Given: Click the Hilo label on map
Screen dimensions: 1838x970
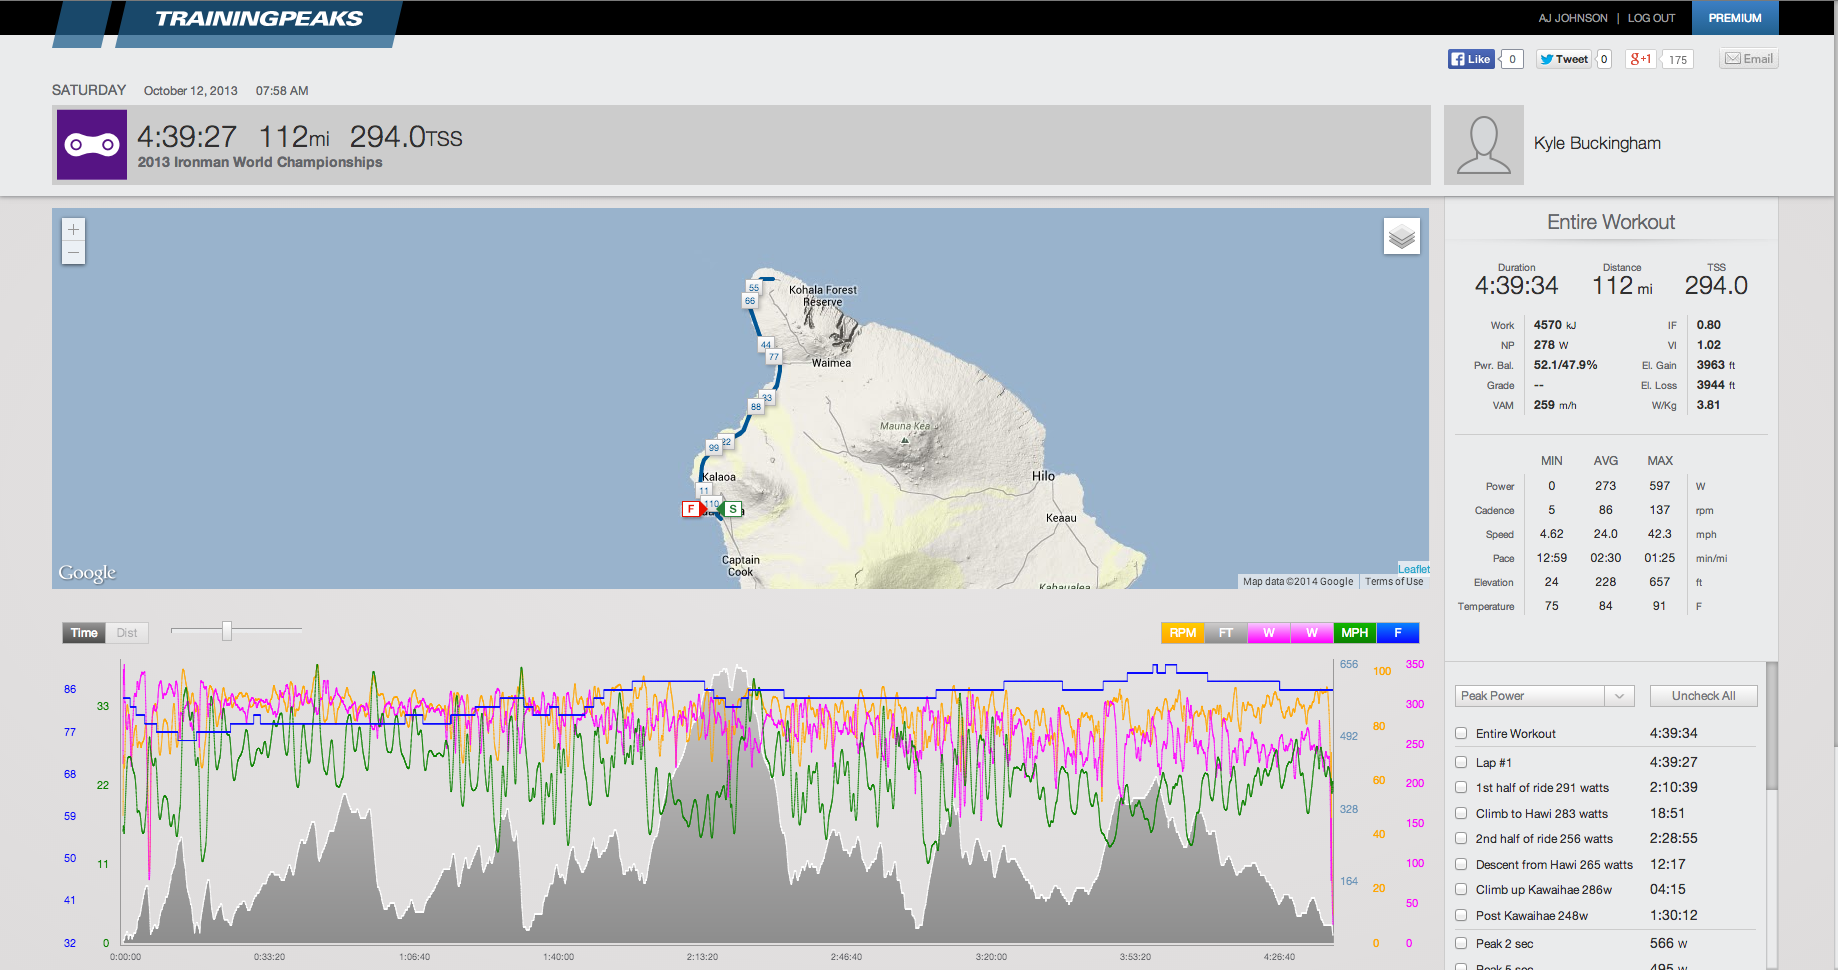Looking at the screenshot, I should point(1043,476).
